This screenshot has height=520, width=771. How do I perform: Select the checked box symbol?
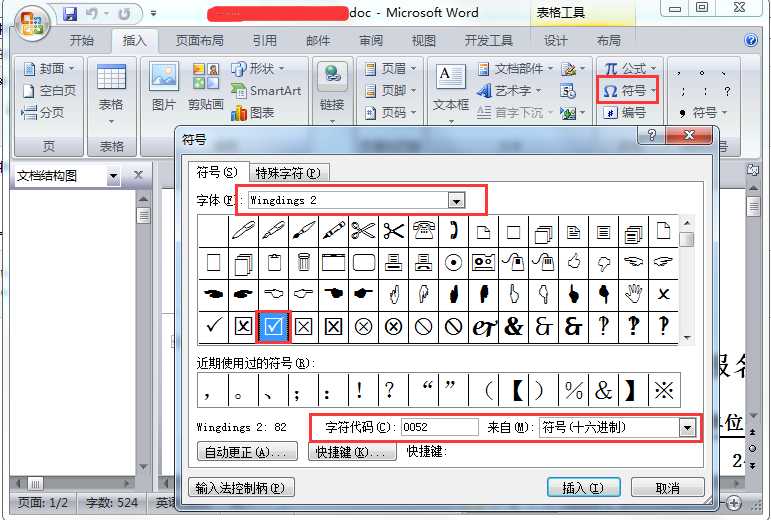click(273, 326)
